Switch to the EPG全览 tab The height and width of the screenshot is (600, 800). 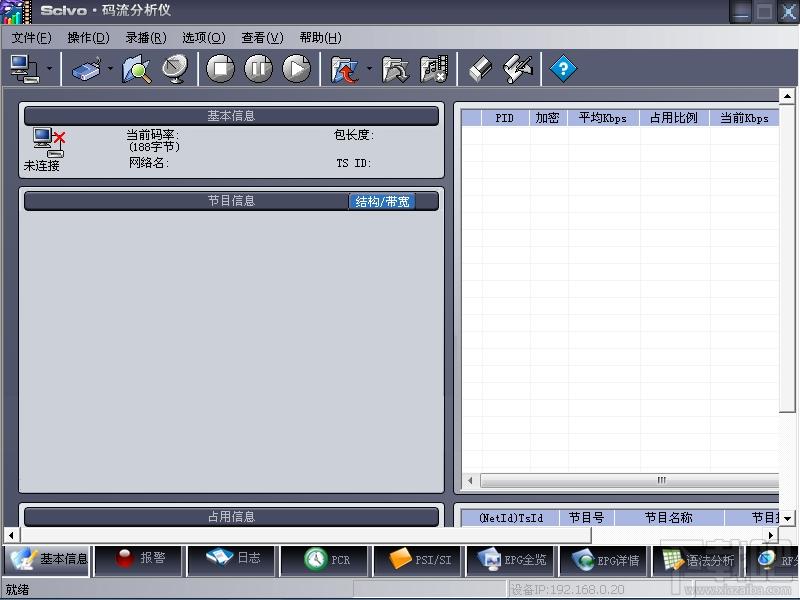(510, 559)
